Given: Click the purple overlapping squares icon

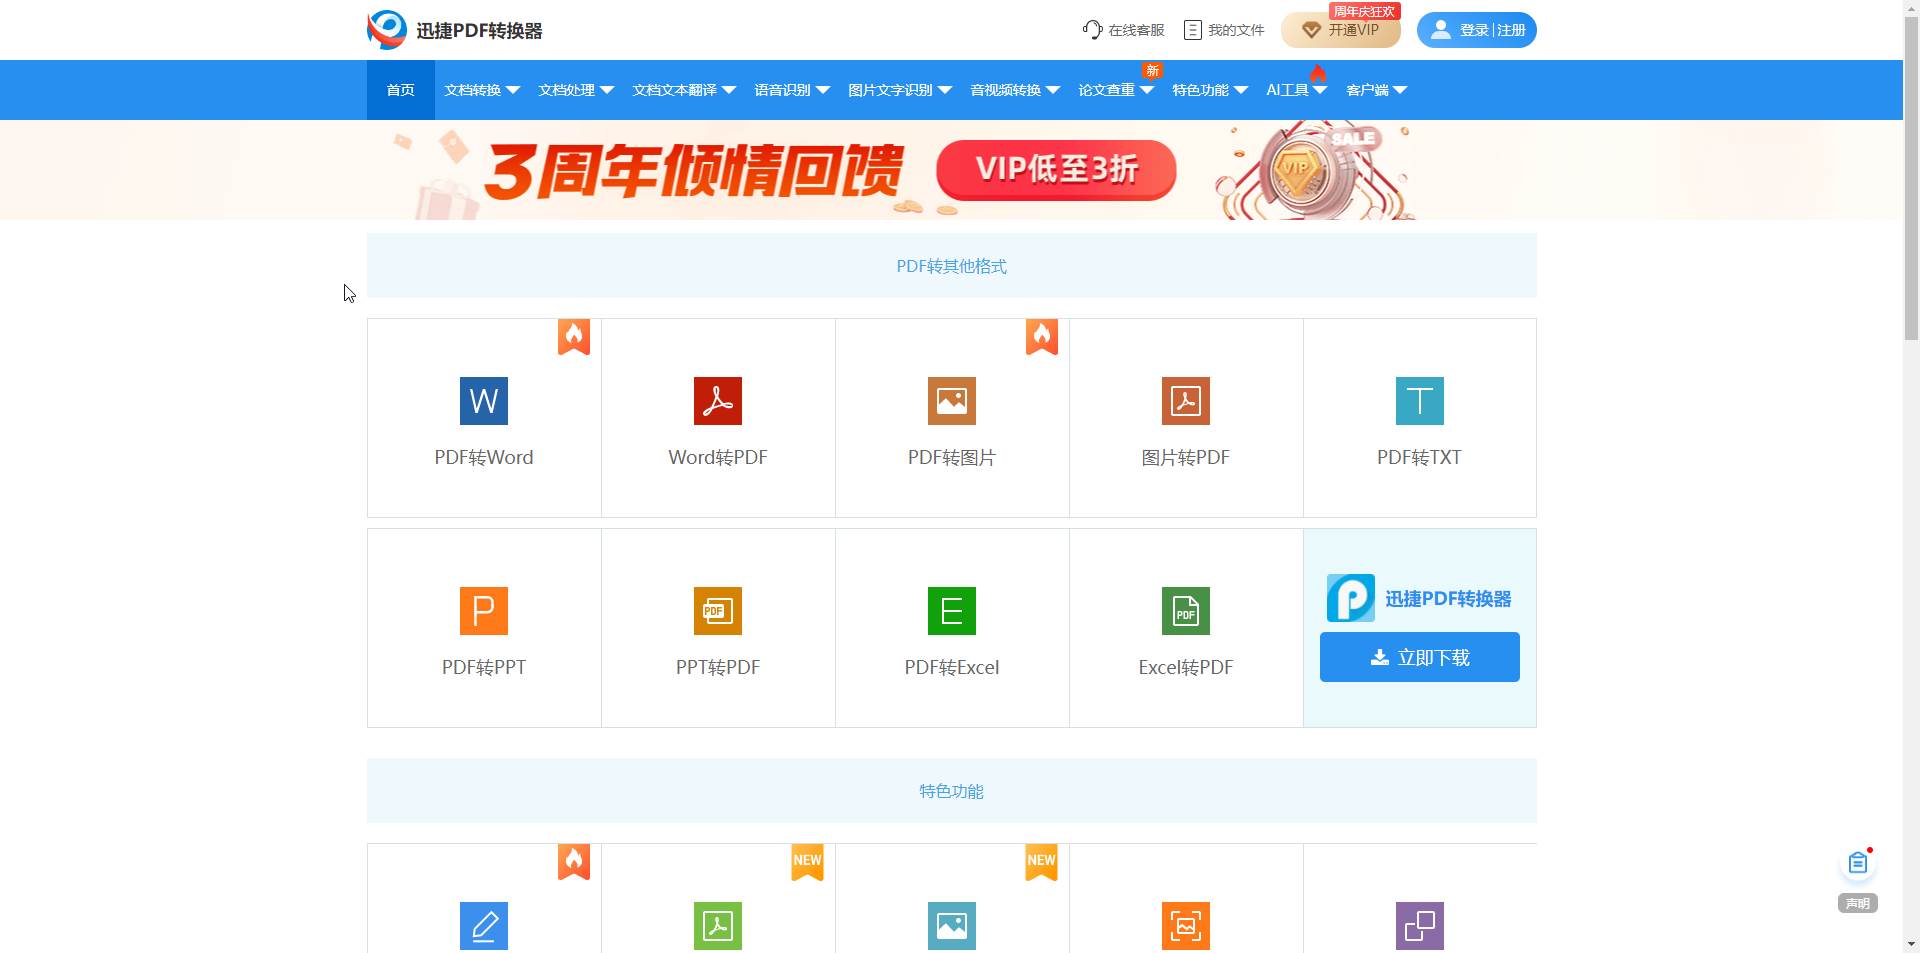Looking at the screenshot, I should [1420, 926].
